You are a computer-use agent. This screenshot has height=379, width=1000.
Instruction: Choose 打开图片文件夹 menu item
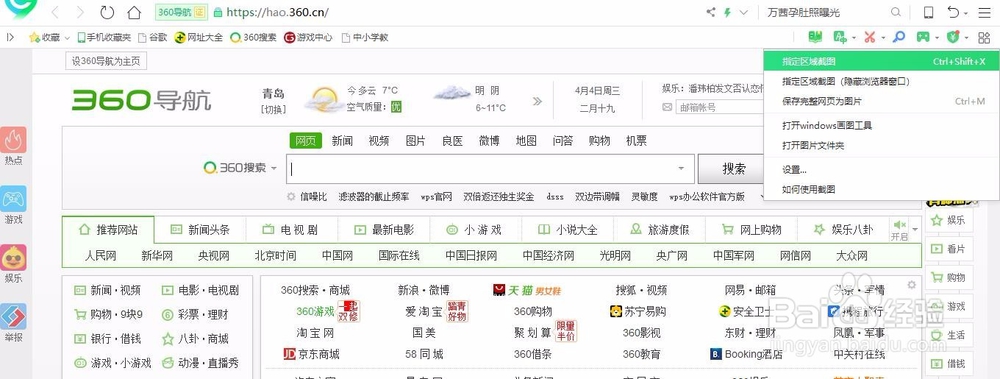[x=881, y=145]
